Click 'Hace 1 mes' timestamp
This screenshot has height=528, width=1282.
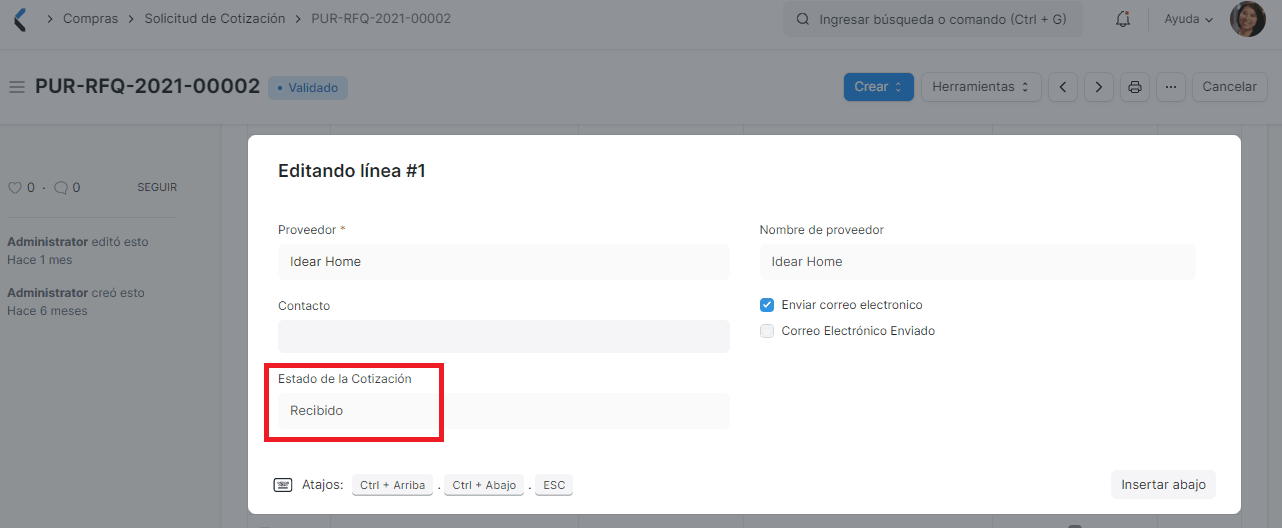pyautogui.click(x=40, y=260)
